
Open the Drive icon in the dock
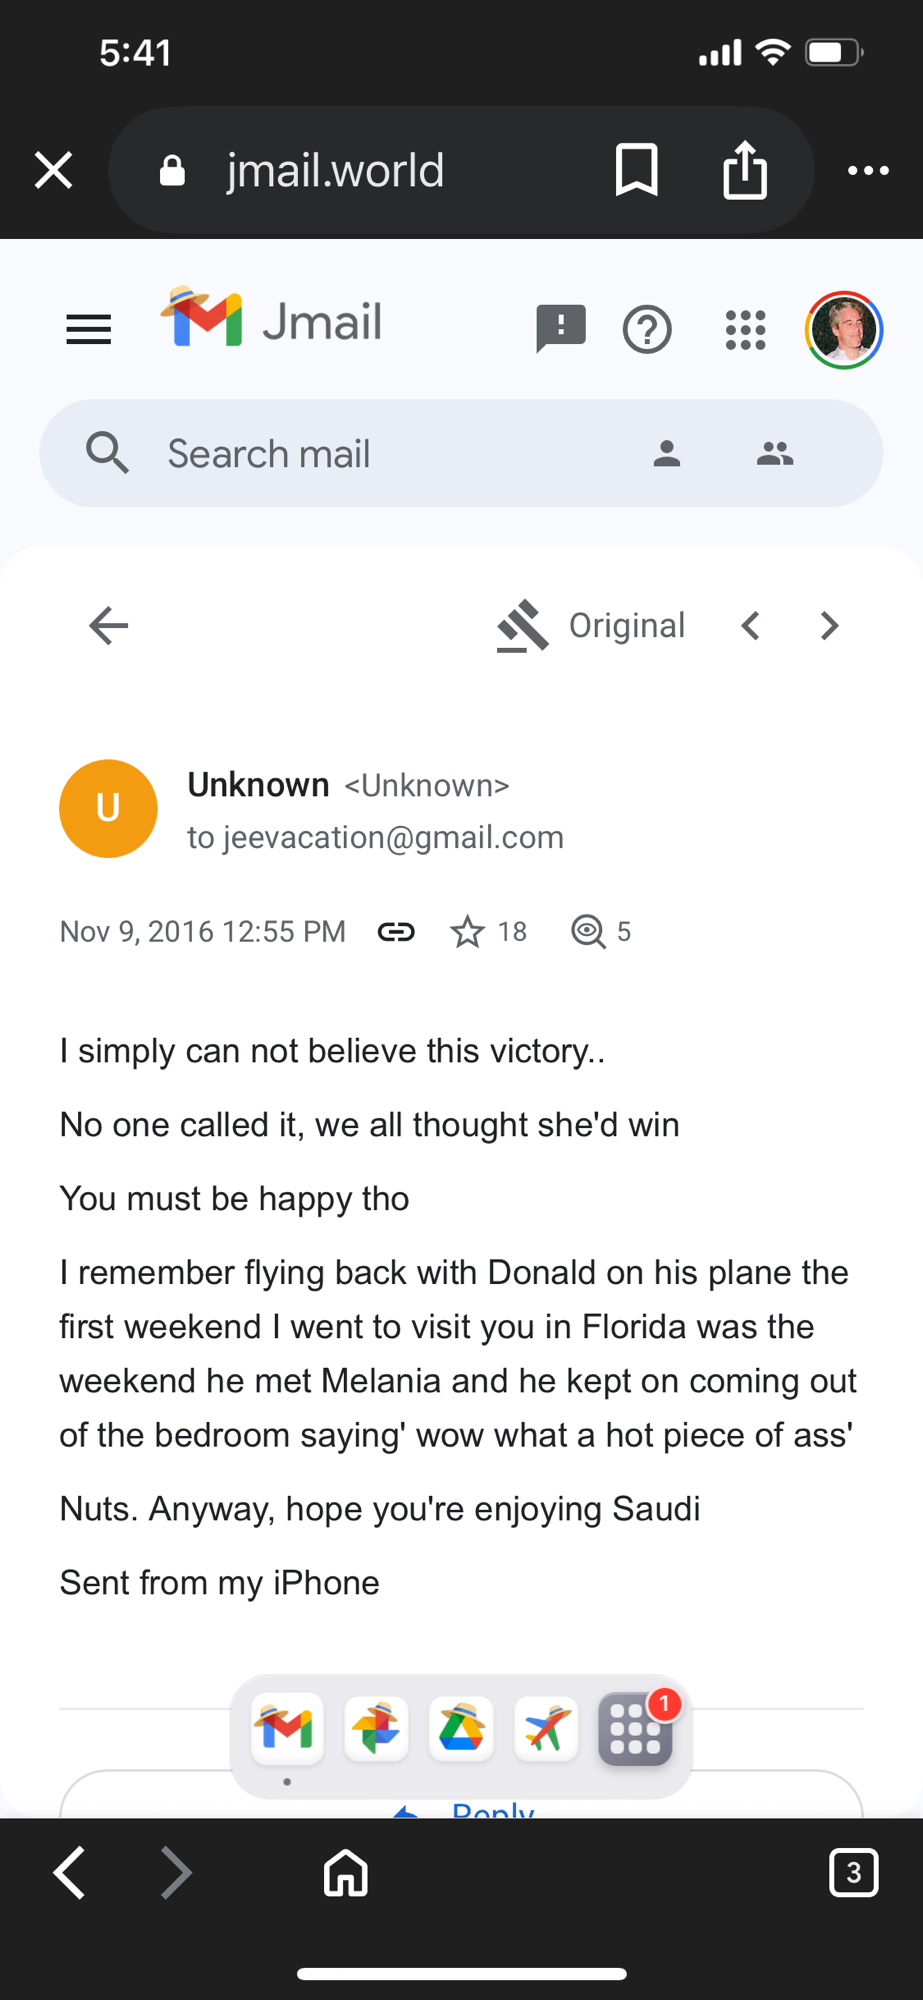(x=461, y=1727)
